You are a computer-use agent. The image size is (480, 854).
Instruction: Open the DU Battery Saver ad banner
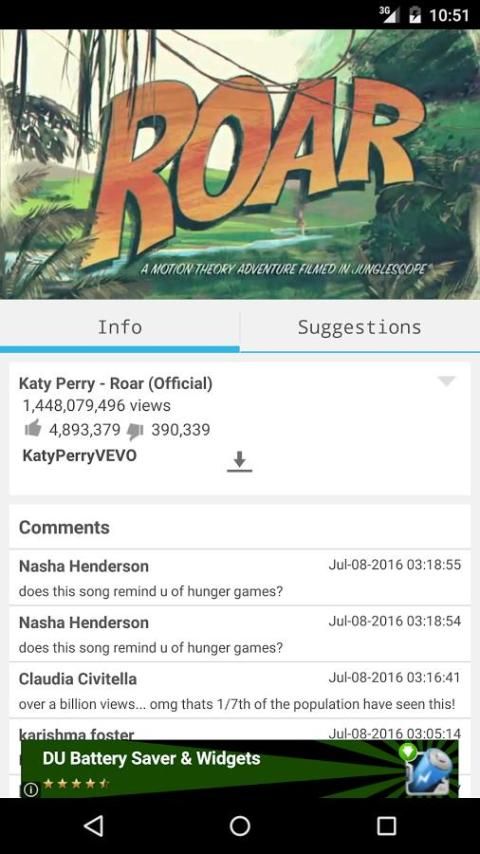240,769
